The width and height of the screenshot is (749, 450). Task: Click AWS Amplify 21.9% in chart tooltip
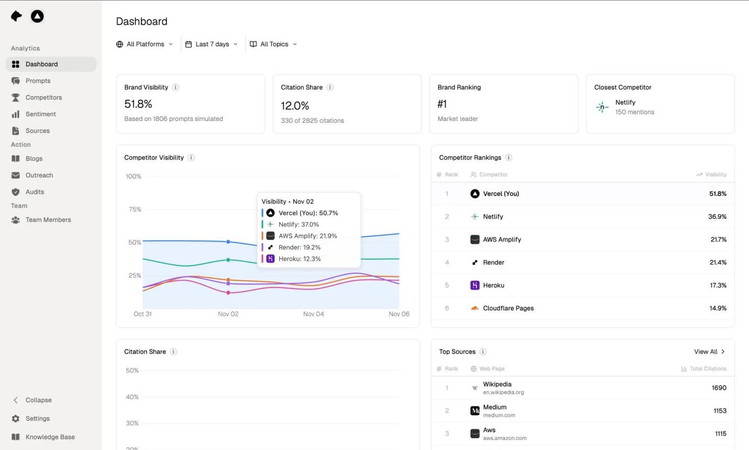coord(308,236)
